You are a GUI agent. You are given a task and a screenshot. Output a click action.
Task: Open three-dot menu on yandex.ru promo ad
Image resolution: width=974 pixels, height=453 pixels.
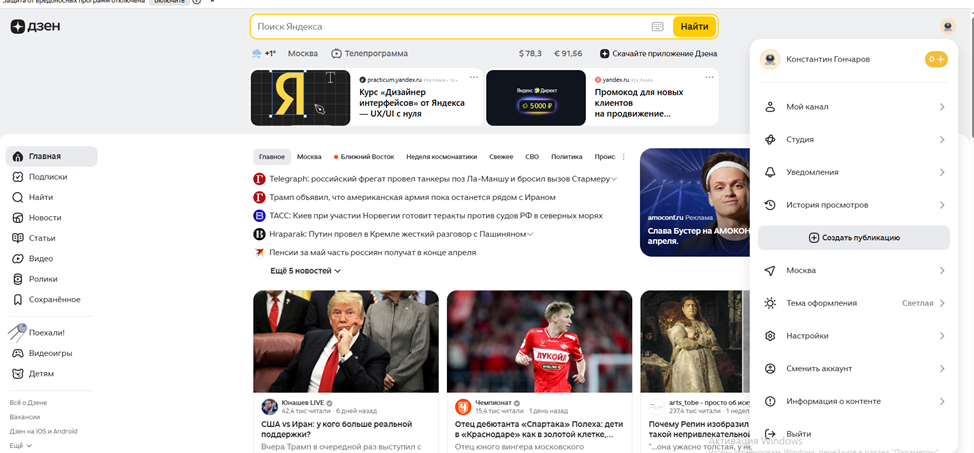(709, 77)
